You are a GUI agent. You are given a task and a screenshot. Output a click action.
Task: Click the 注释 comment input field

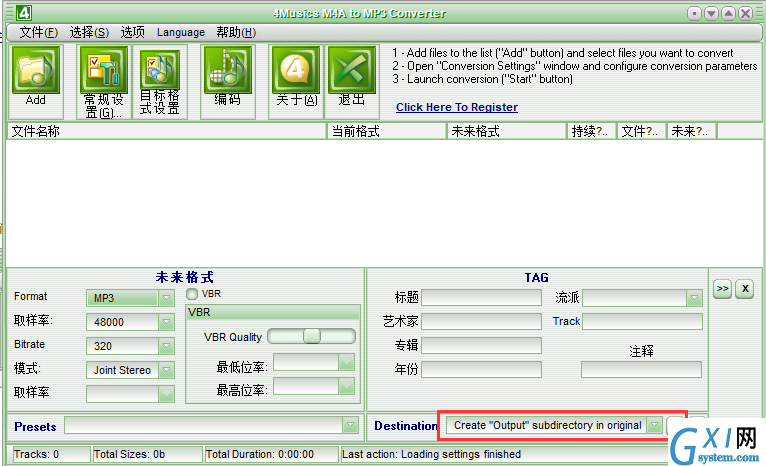tap(641, 369)
